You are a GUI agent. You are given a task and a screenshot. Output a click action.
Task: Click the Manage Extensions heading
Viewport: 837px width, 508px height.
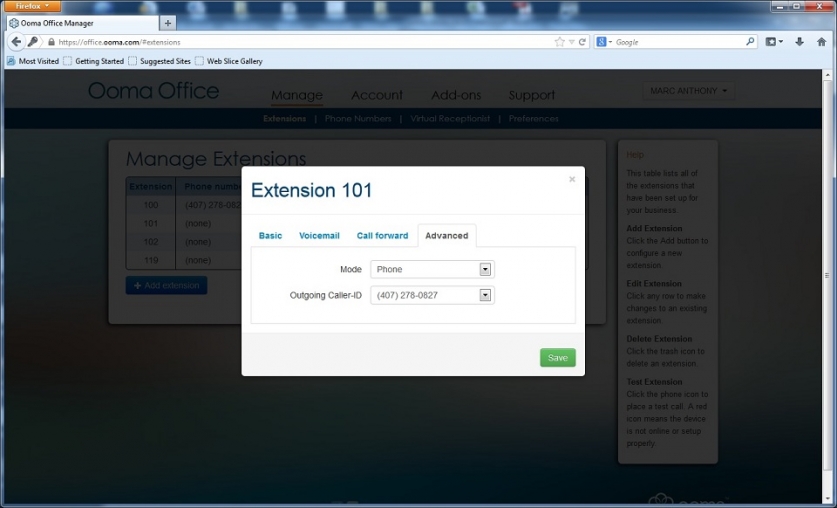point(216,159)
